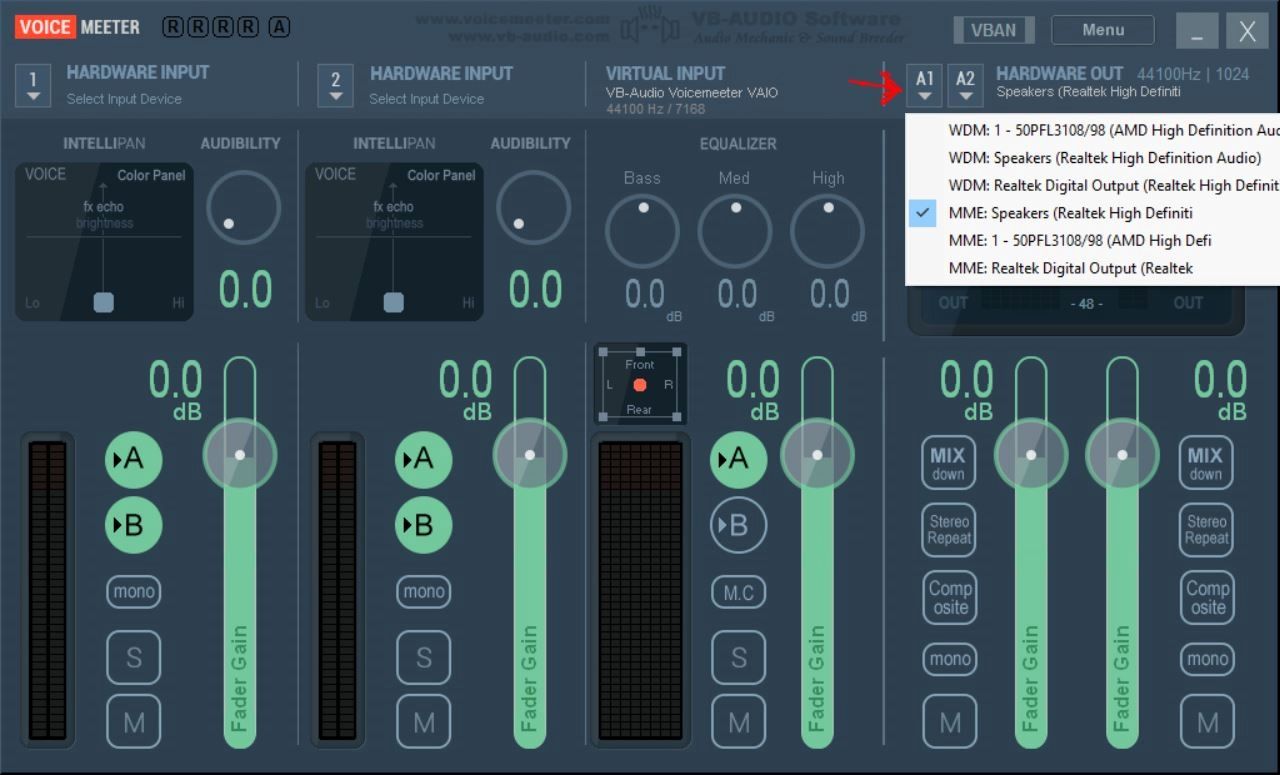Choose WDM: Speakers Realtek output
Screen dimensions: 1280x775
click(x=1093, y=158)
